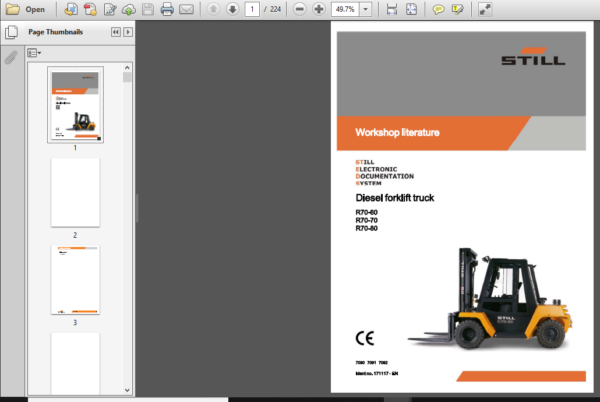
Task: Click the Ident no. 171117 text
Action: coord(377,373)
